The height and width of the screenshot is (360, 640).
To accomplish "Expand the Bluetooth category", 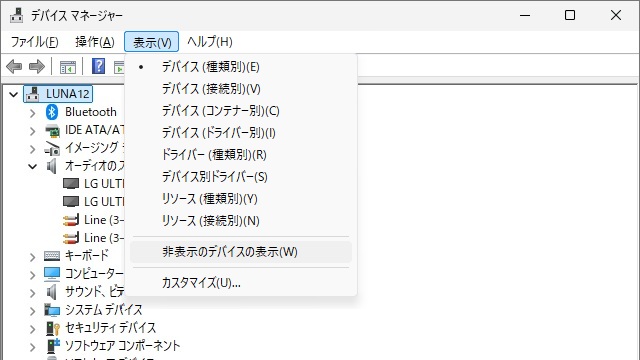I will click(x=33, y=113).
